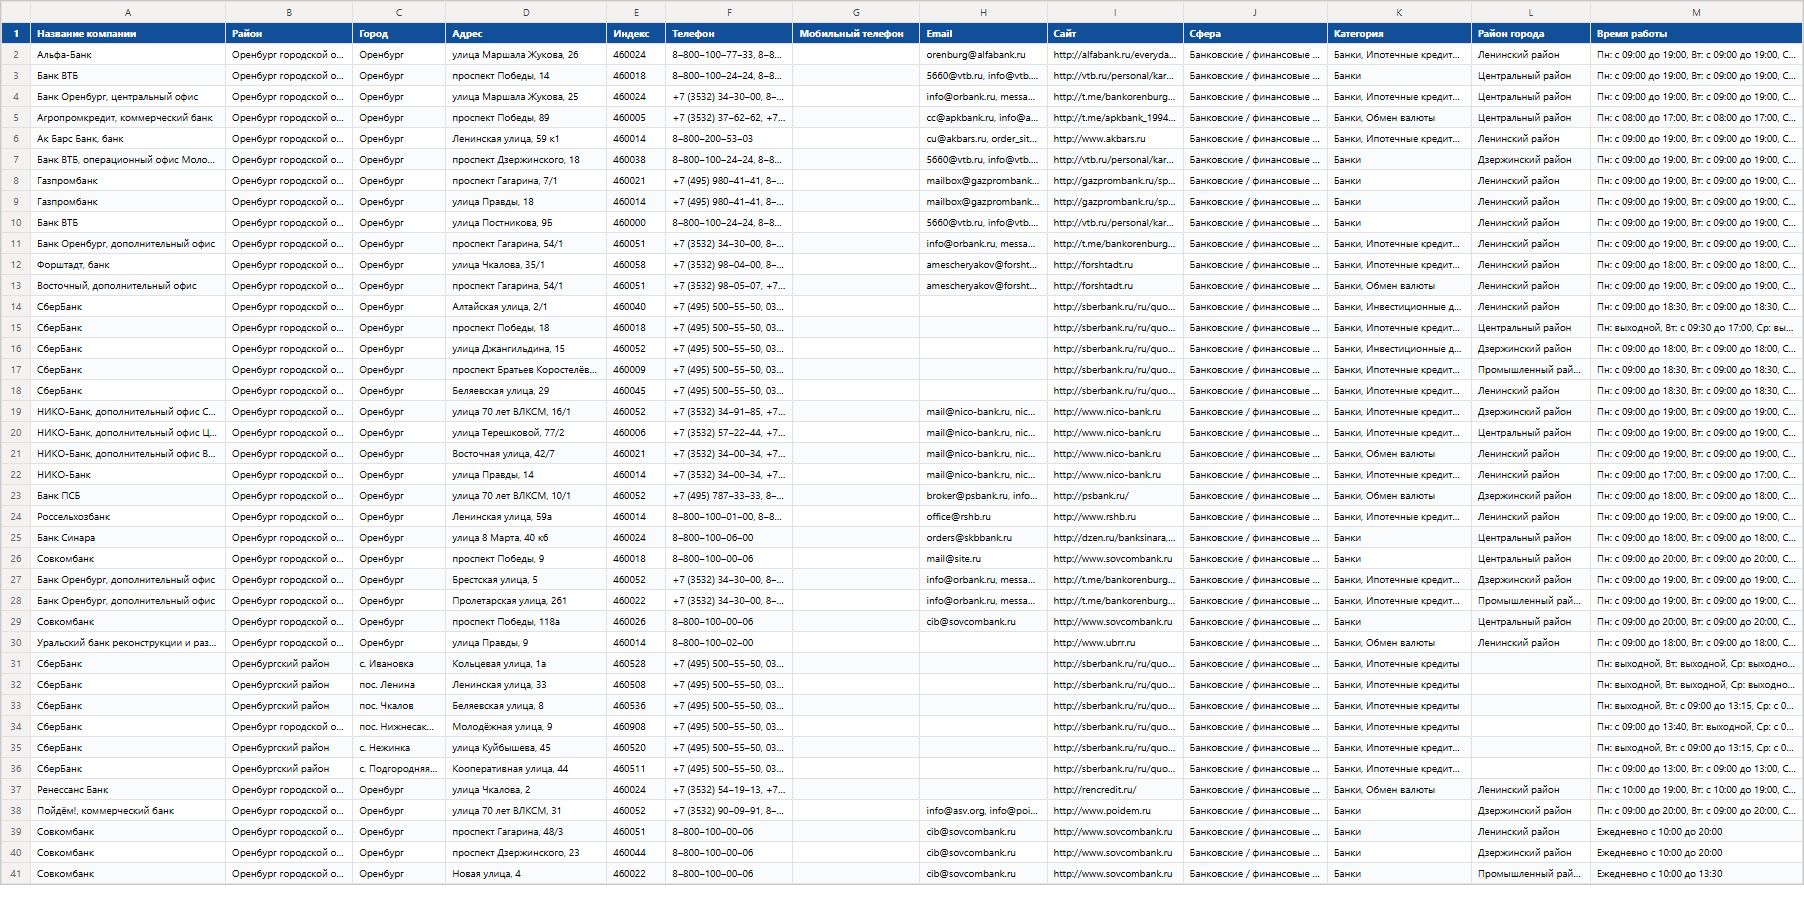This screenshot has width=1804, height=902.
Task: Select the "Агропромкредит, коммерческий банк" cell
Action: [128, 118]
